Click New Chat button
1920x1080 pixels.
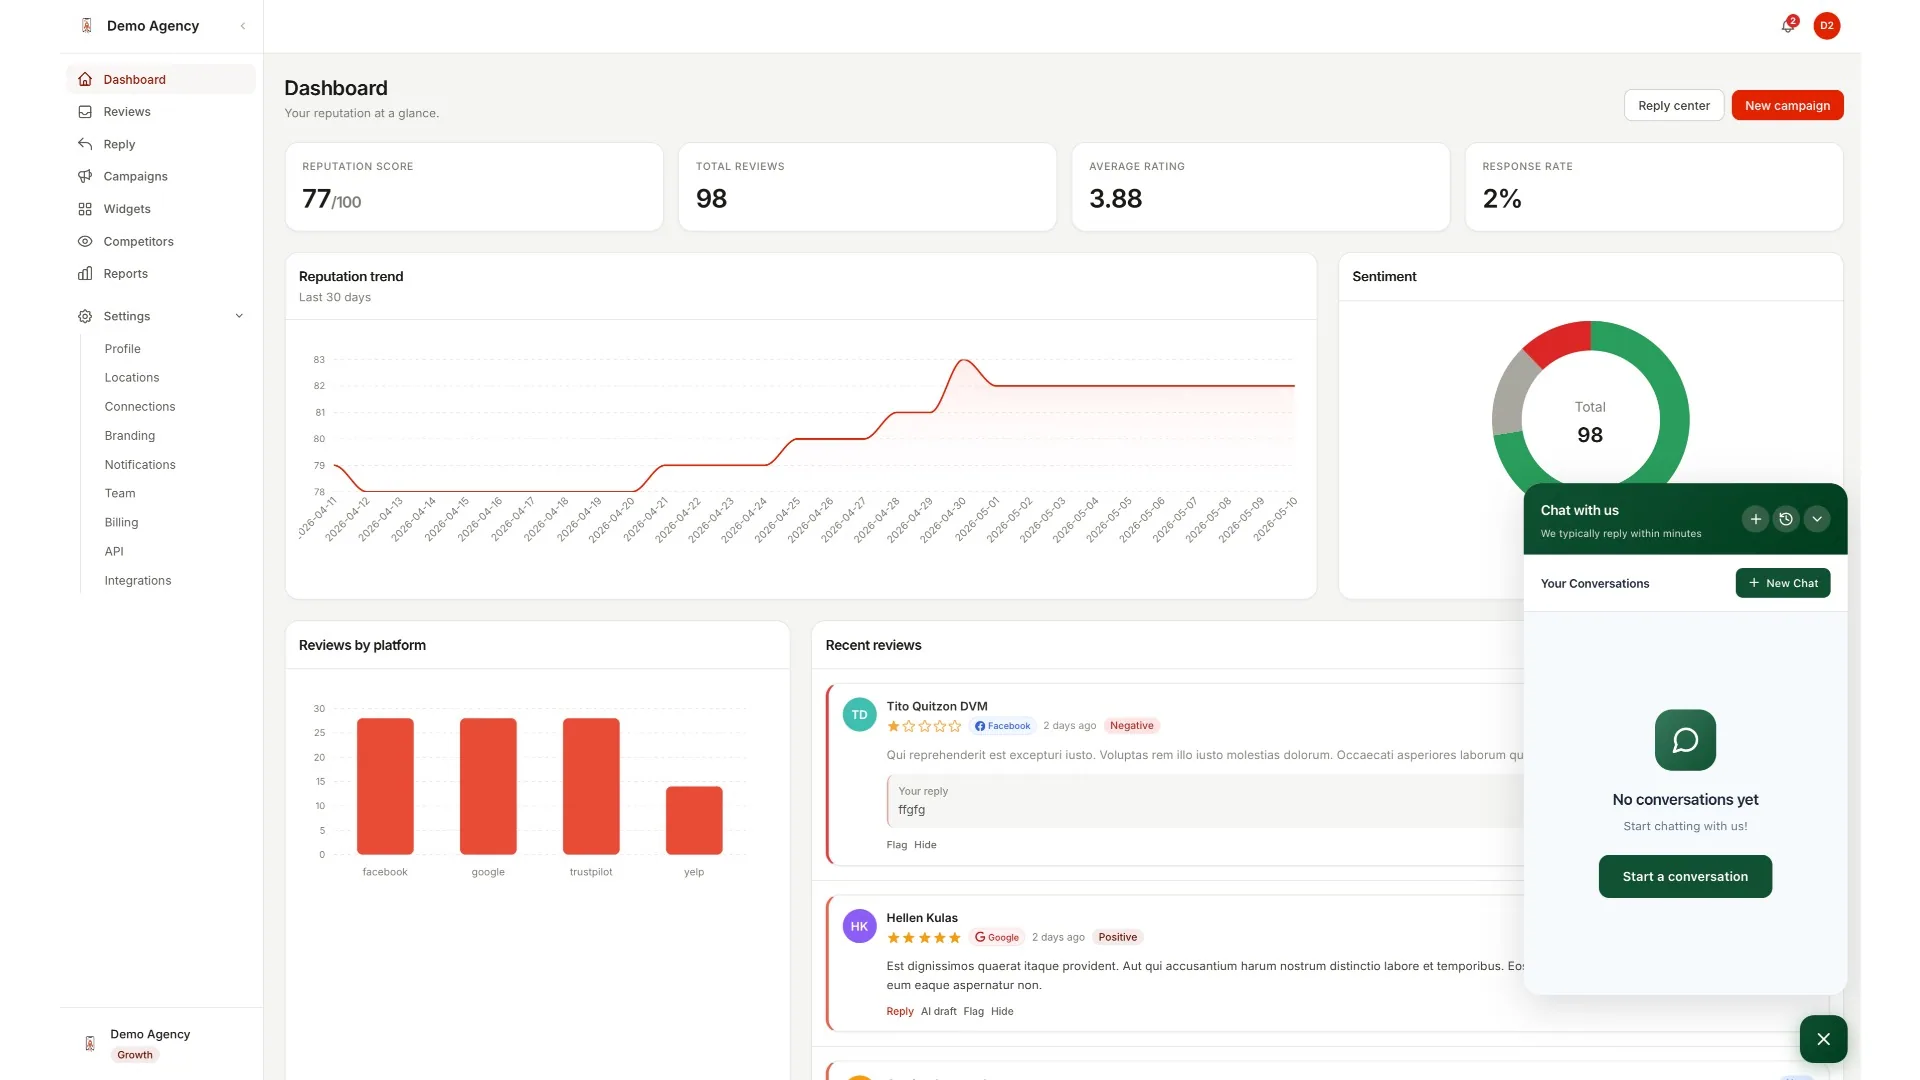point(1782,583)
